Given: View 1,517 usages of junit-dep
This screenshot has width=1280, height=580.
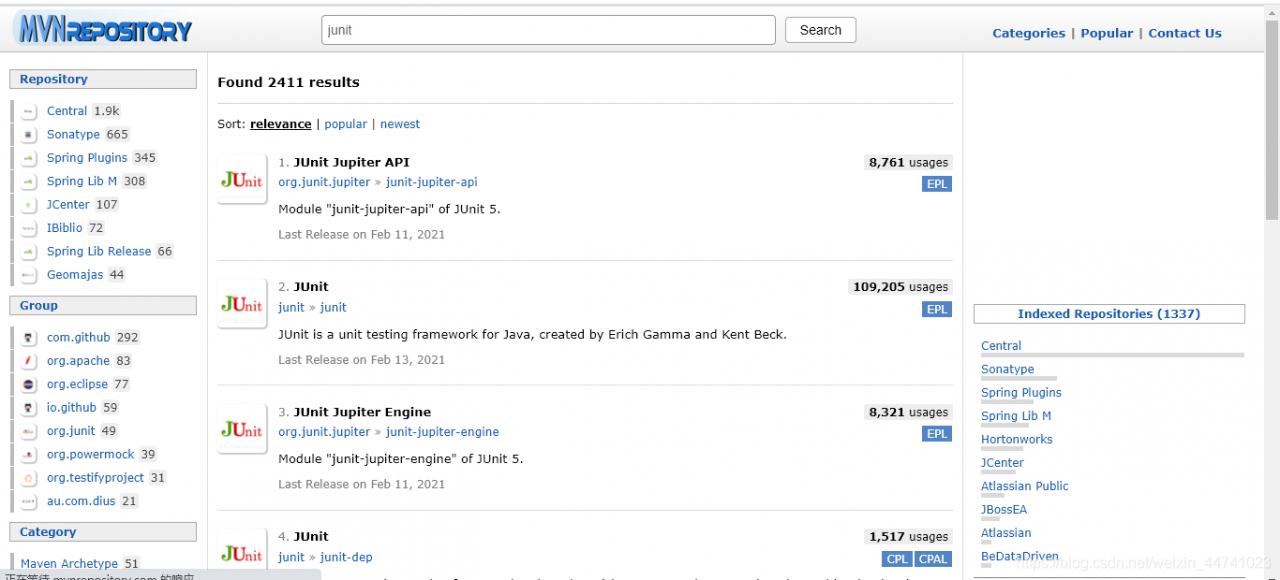Looking at the screenshot, I should point(908,537).
